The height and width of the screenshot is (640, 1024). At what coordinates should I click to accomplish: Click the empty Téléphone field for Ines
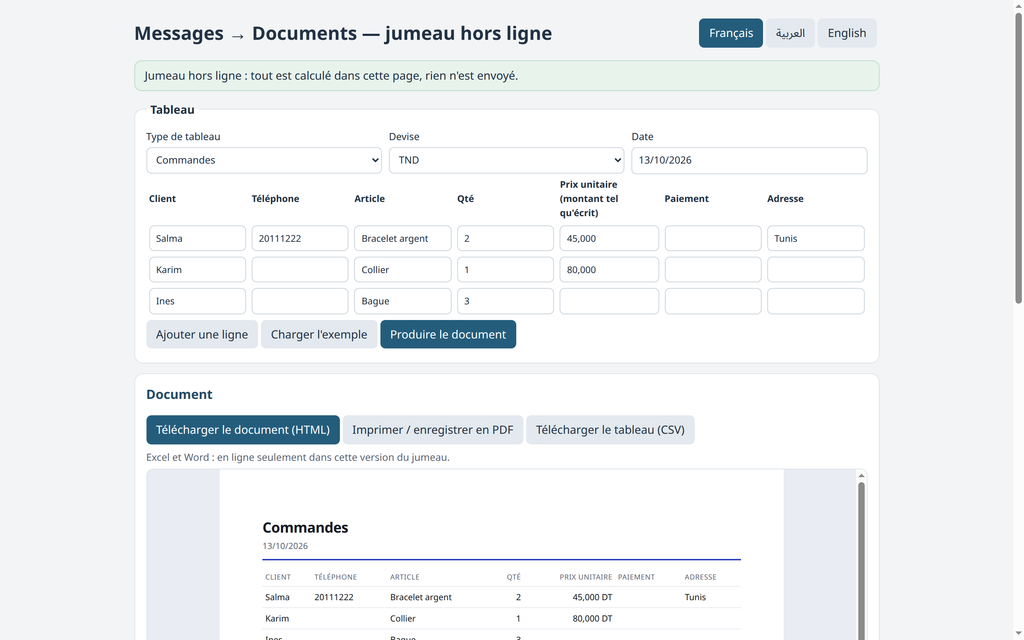(300, 301)
